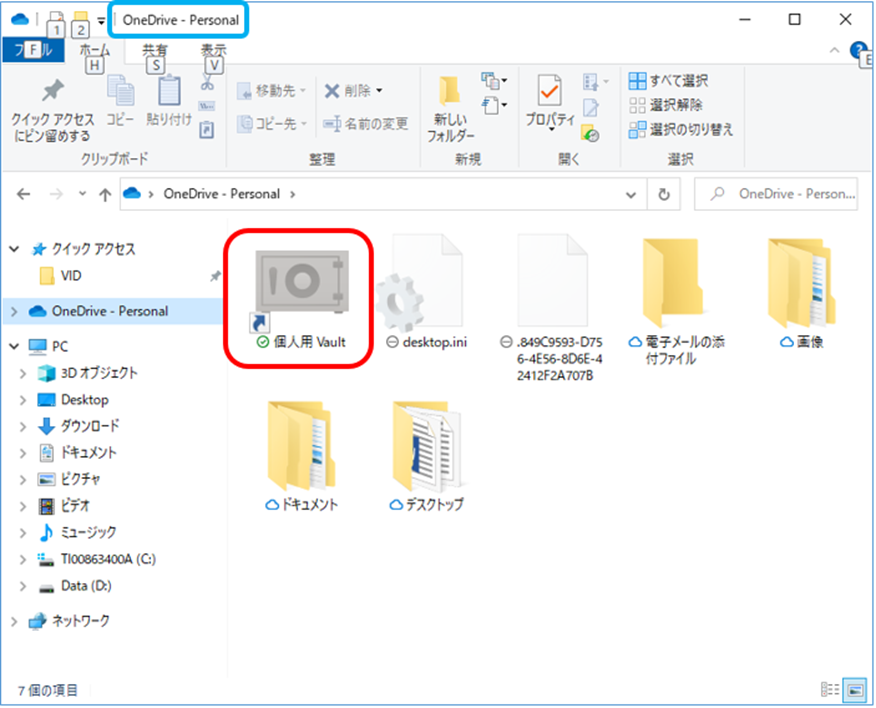
Task: Collapse the PC tree node
Action: tap(15, 346)
